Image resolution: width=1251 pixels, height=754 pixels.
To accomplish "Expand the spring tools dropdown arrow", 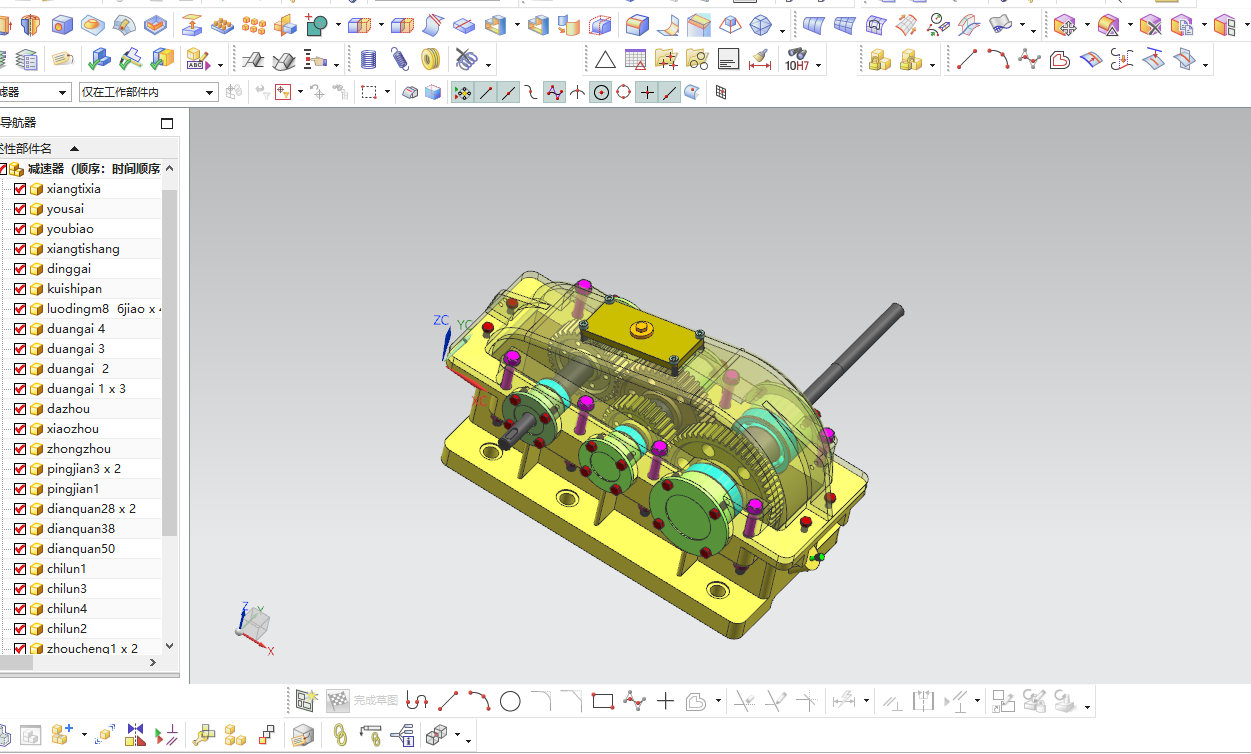I will [x=488, y=66].
